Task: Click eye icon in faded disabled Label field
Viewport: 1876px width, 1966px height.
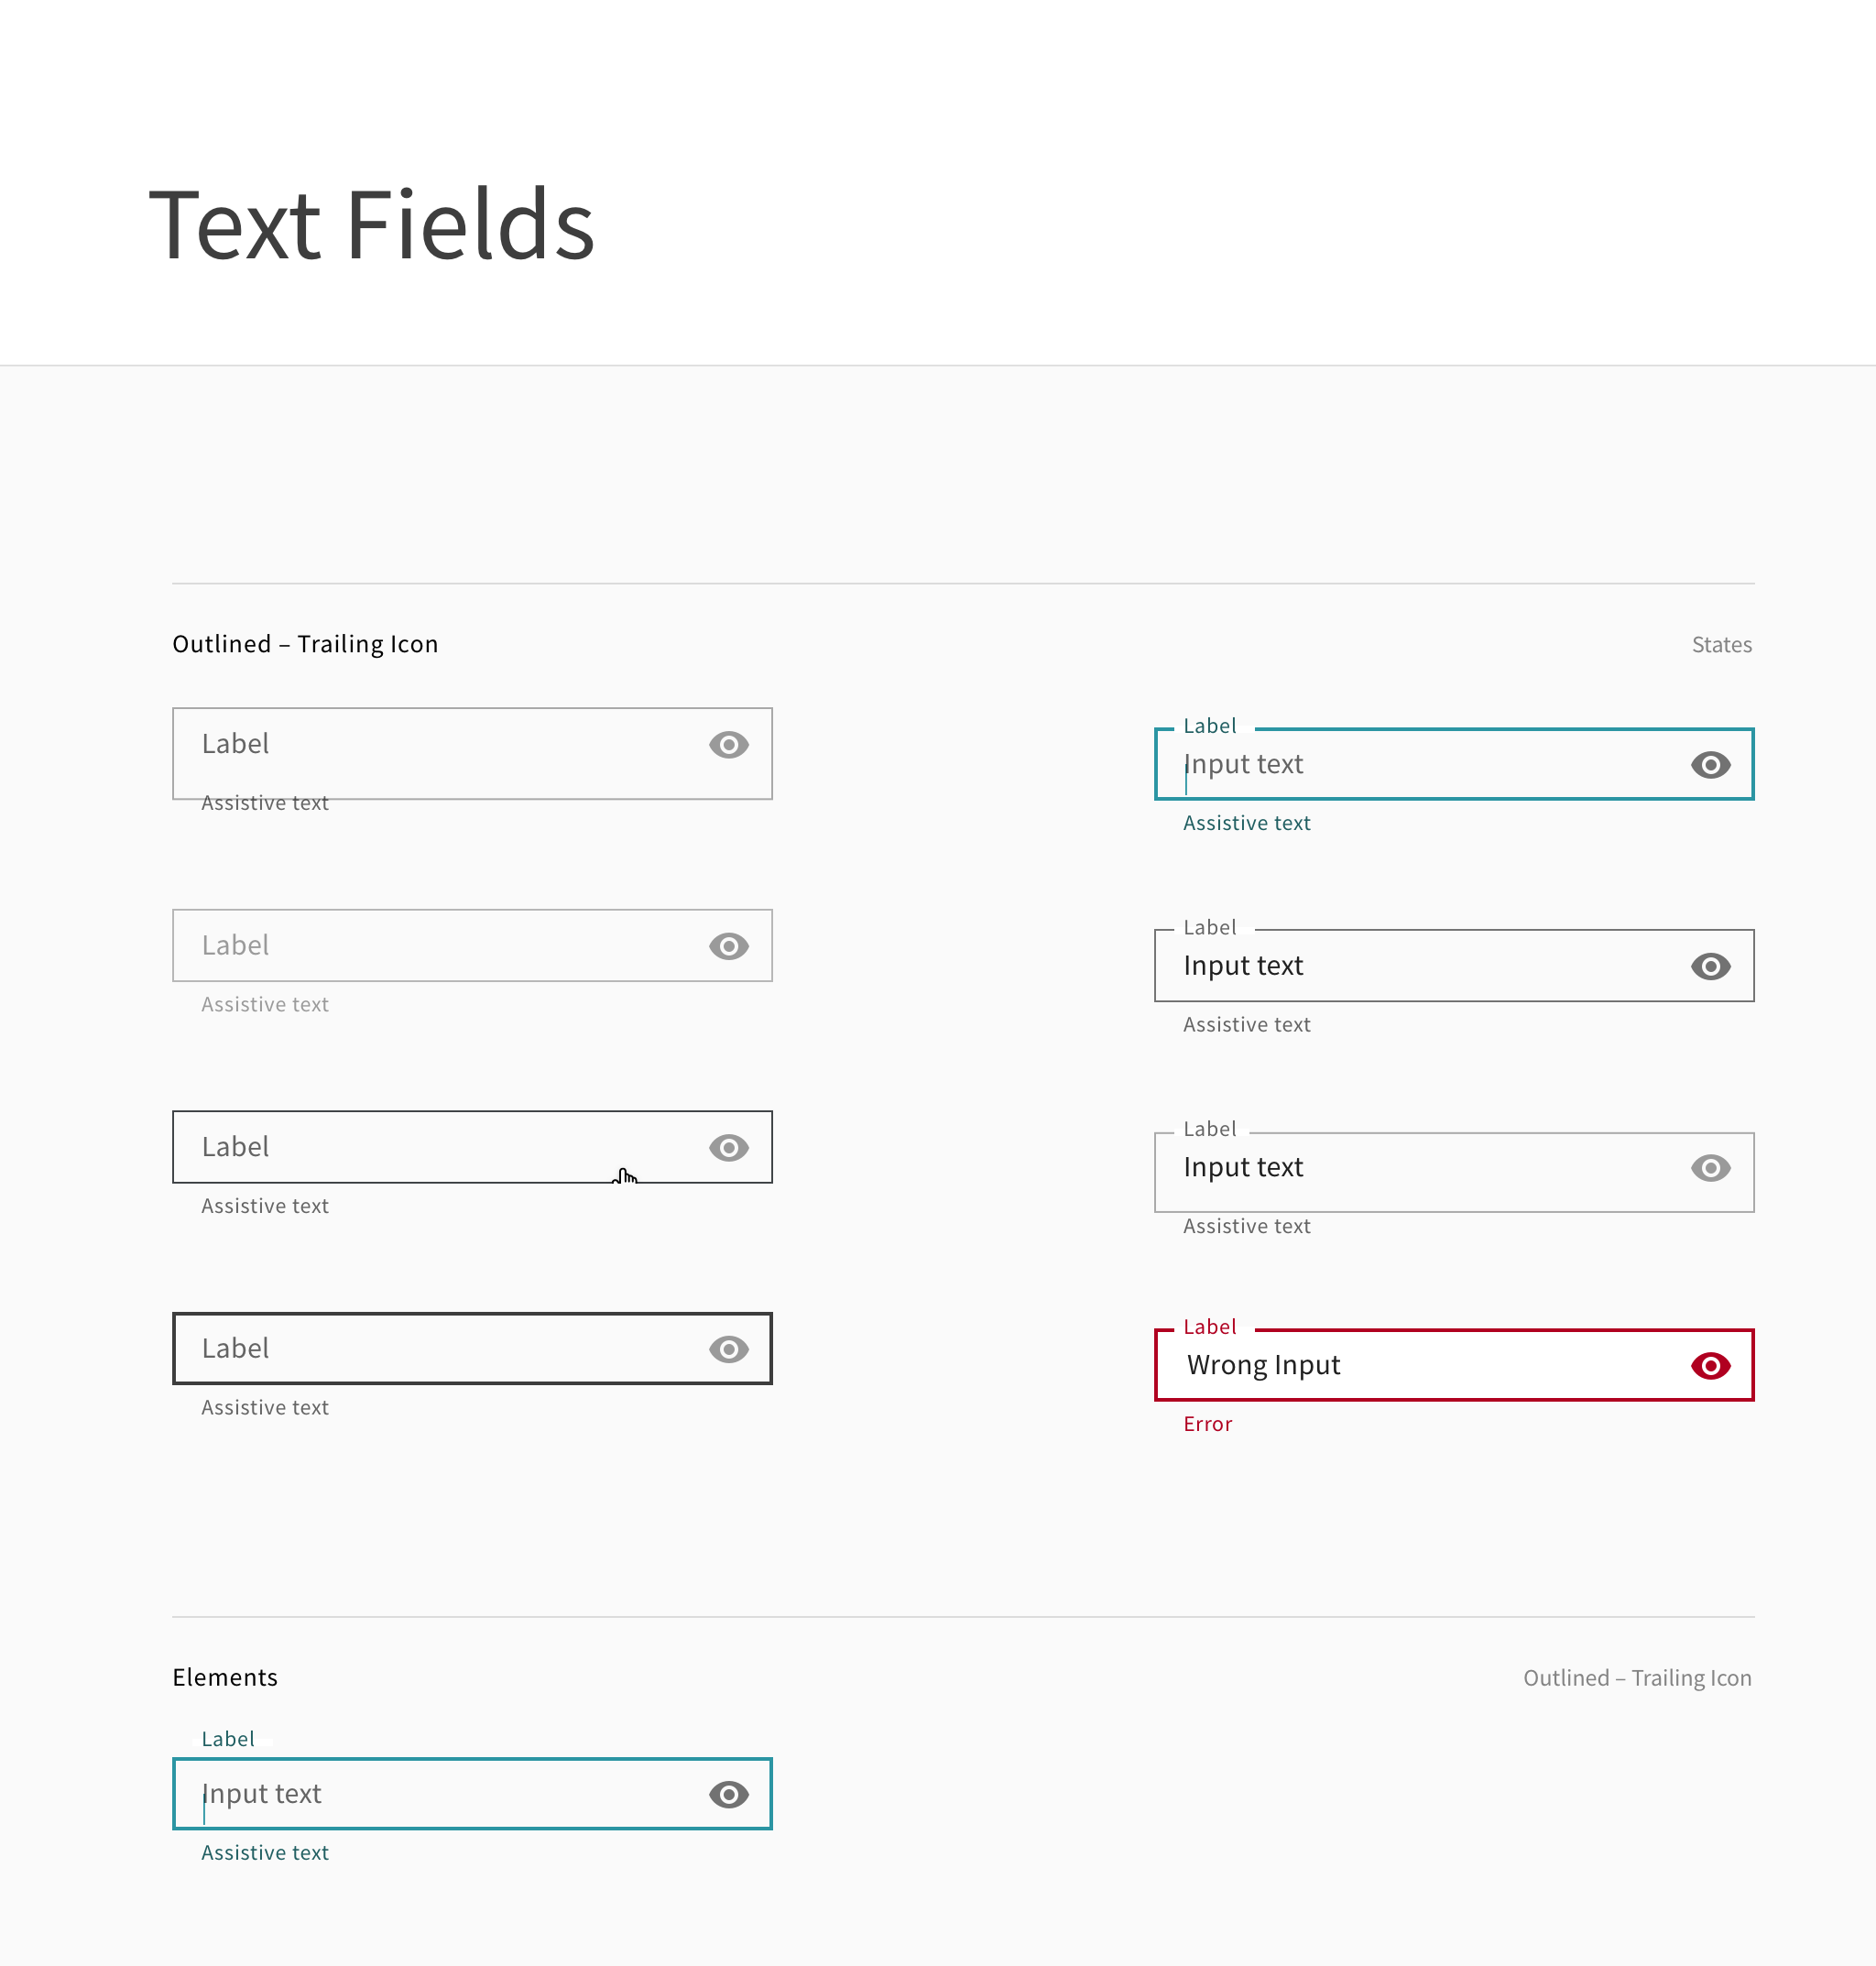Action: tap(729, 946)
